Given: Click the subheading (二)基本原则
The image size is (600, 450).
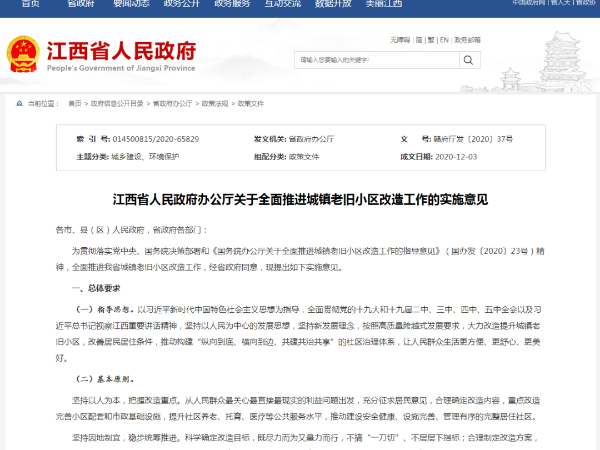Looking at the screenshot, I should click(104, 379).
